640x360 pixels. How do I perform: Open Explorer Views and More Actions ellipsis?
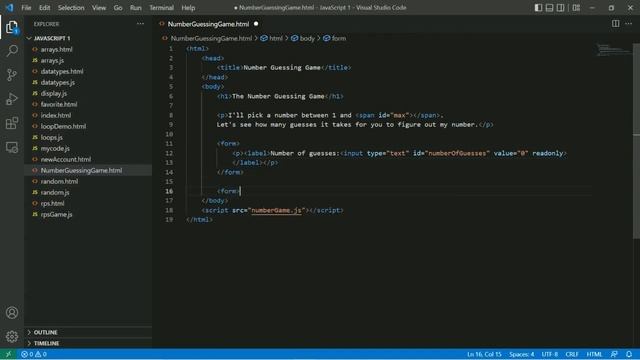pyautogui.click(x=140, y=24)
